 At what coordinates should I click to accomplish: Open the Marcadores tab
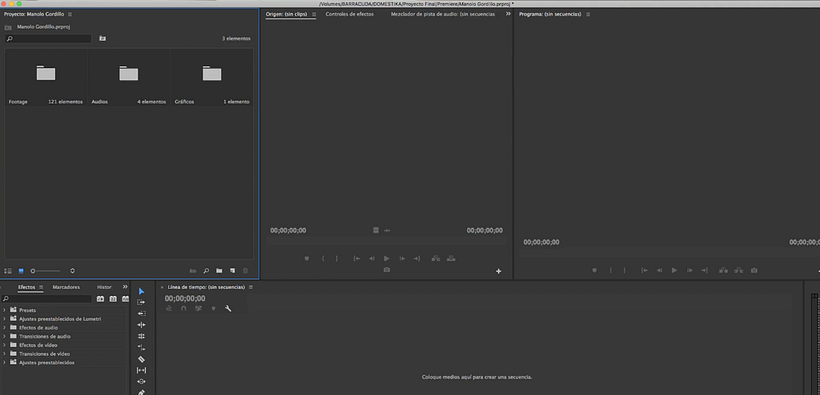tap(66, 287)
